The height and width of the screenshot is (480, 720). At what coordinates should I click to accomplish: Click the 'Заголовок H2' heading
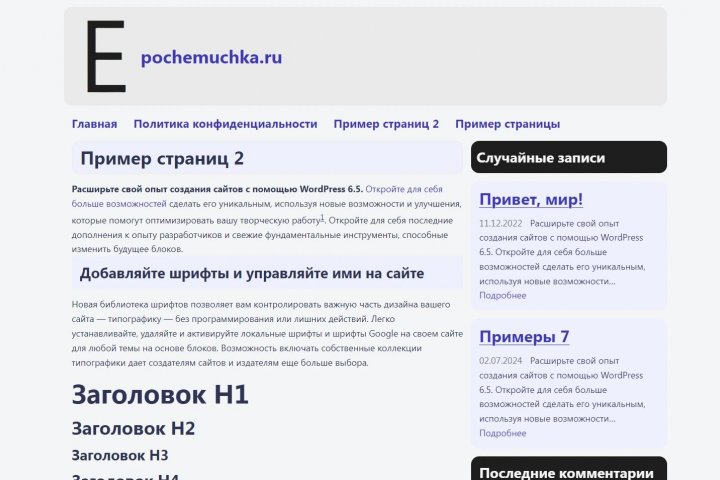pos(133,429)
